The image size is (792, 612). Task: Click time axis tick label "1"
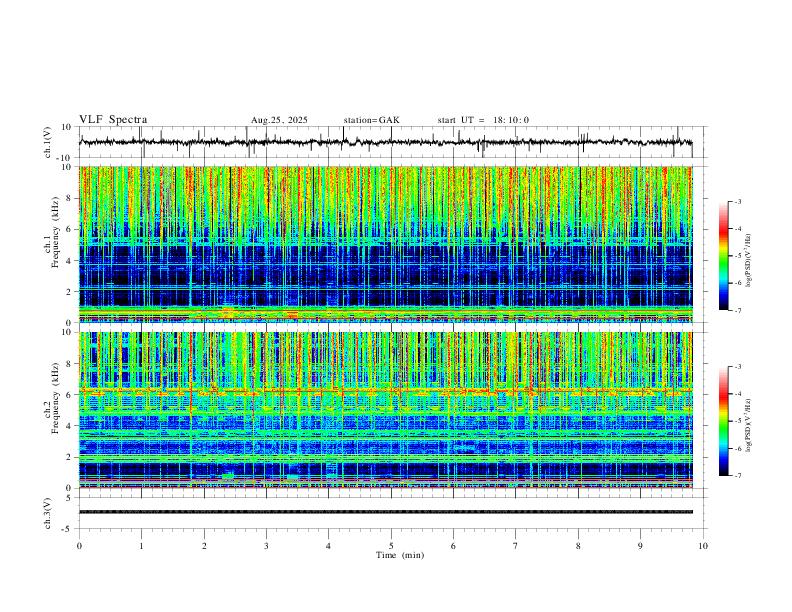[x=141, y=546]
